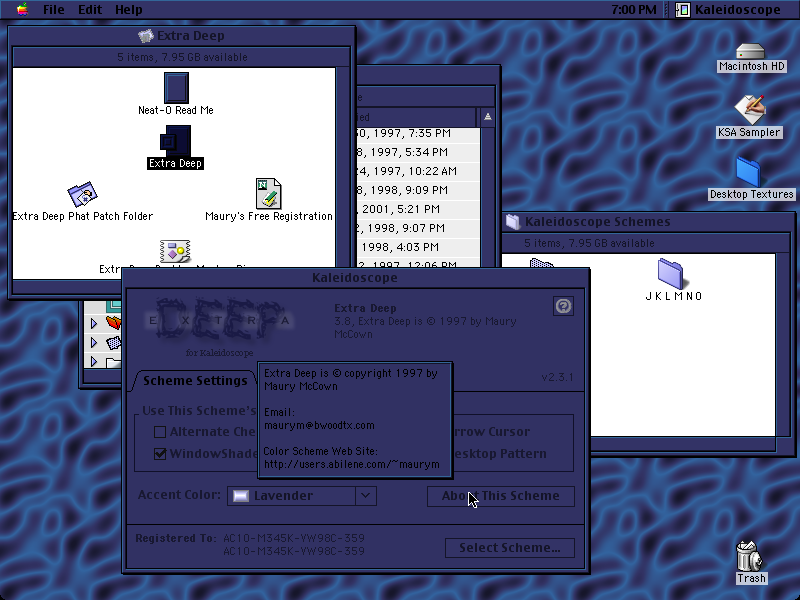Click the date row ending 1997, 7:35 PM
This screenshot has height=600, width=800.
[418, 133]
